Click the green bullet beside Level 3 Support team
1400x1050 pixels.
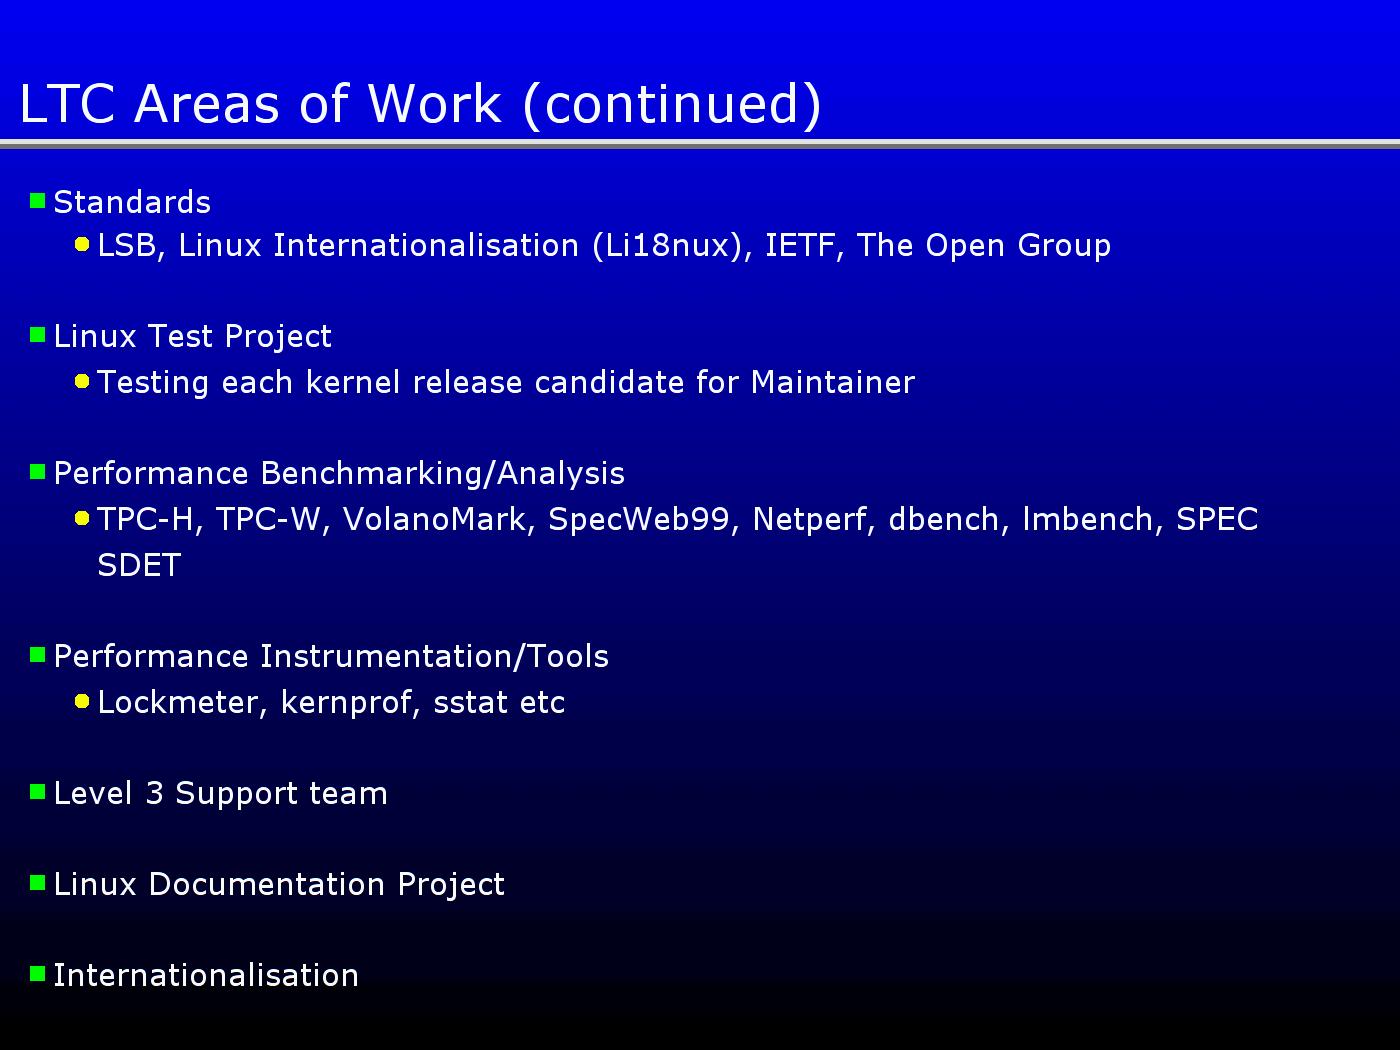click(38, 792)
